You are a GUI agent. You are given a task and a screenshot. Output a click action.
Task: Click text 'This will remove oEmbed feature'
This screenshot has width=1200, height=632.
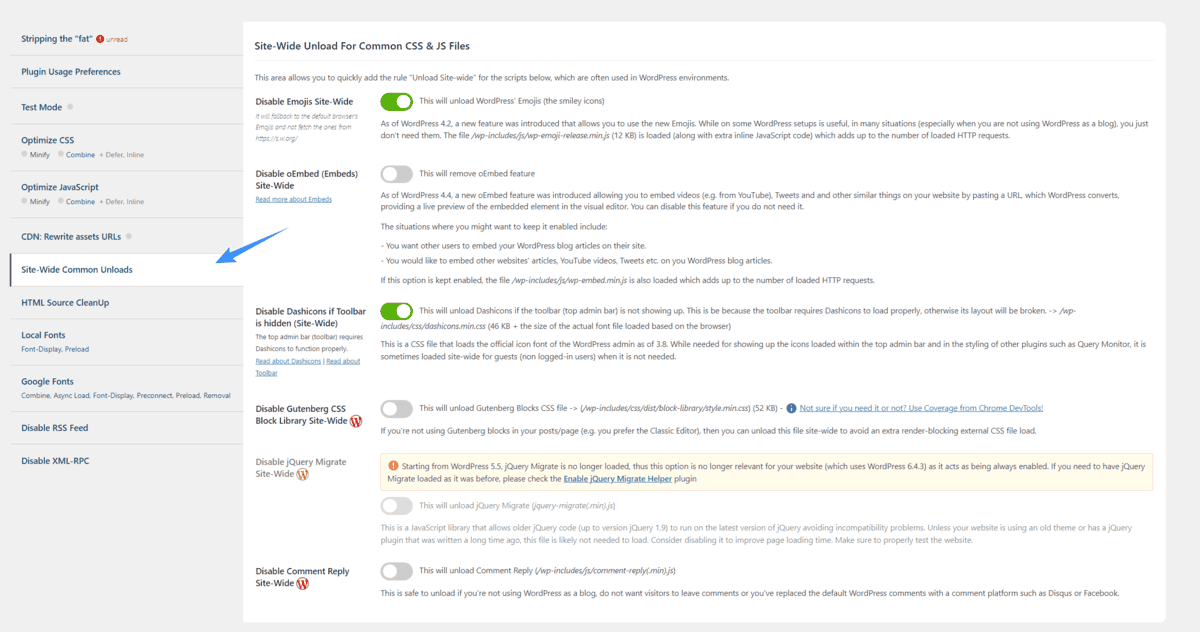(x=479, y=173)
